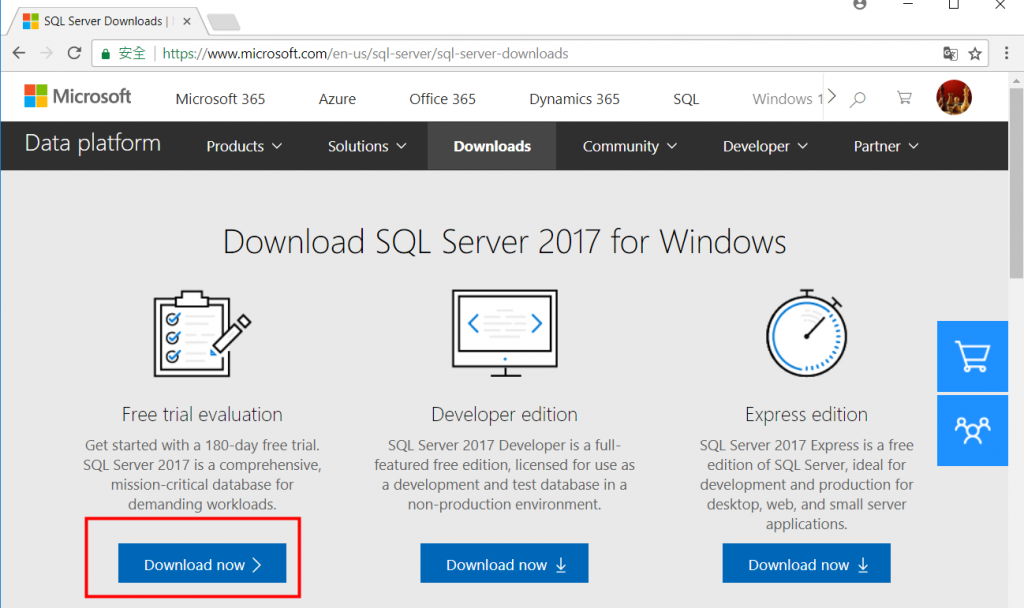Open the search magnifier icon
Image resolution: width=1024 pixels, height=608 pixels.
point(857,99)
